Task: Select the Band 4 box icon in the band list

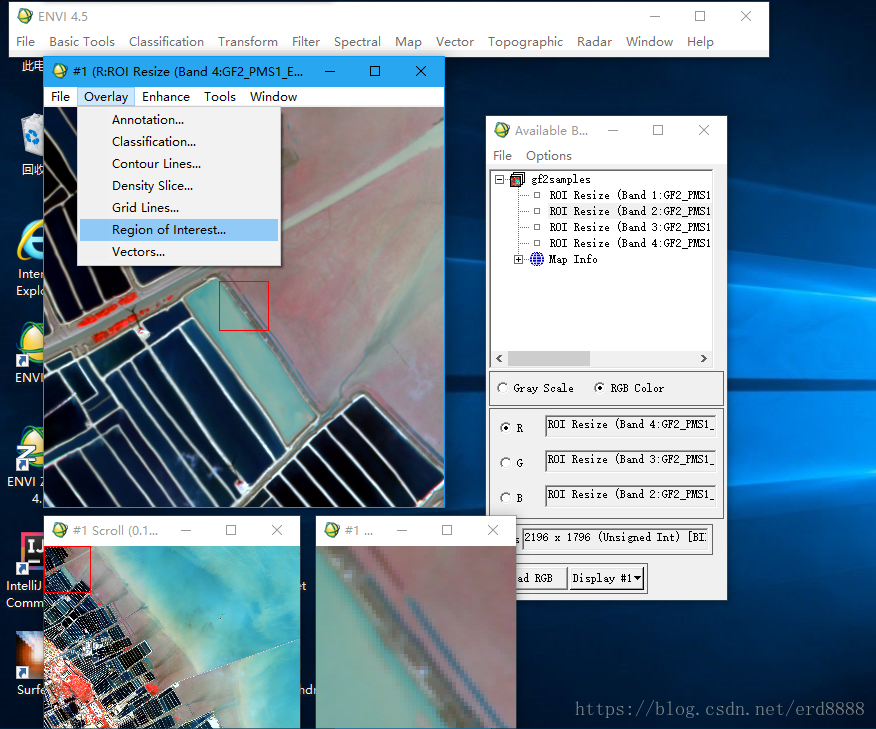Action: click(x=537, y=244)
